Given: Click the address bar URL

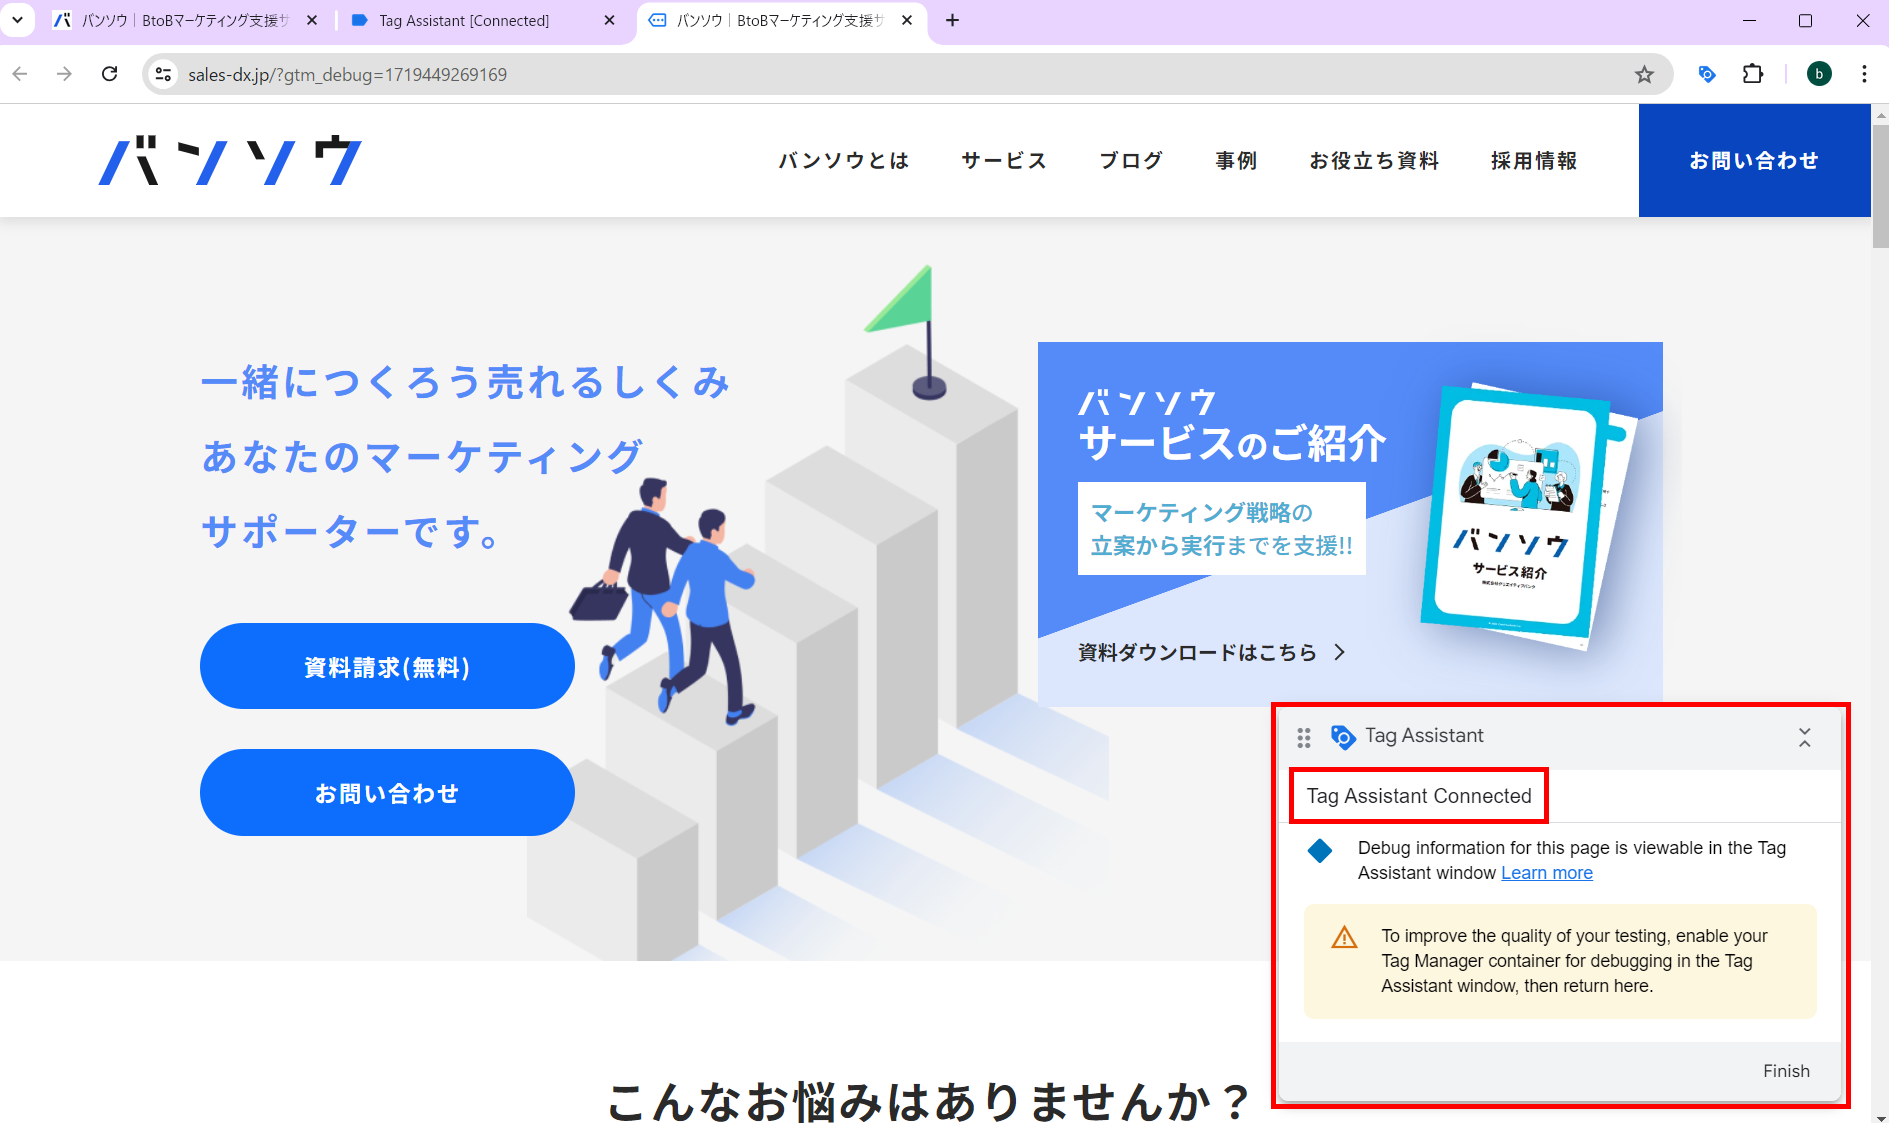Looking at the screenshot, I should 347,75.
